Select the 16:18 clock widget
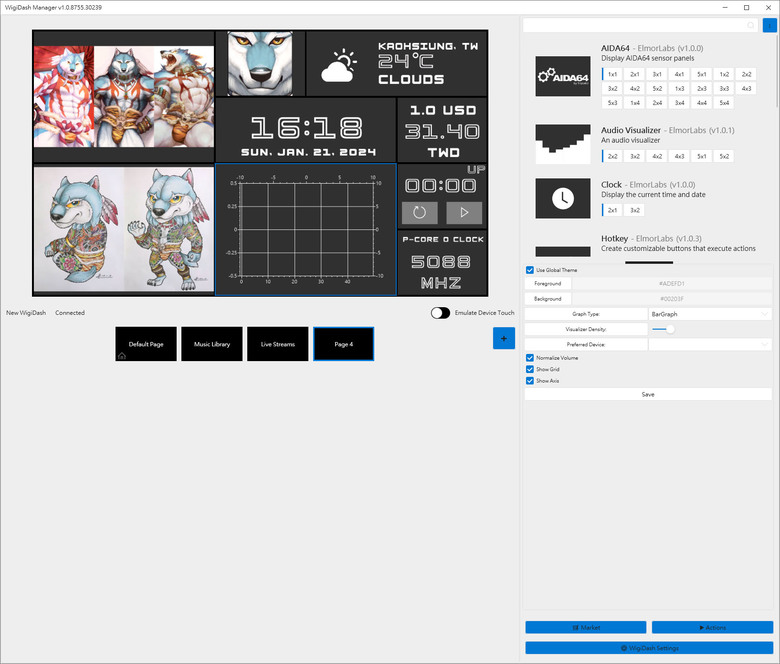 click(306, 130)
